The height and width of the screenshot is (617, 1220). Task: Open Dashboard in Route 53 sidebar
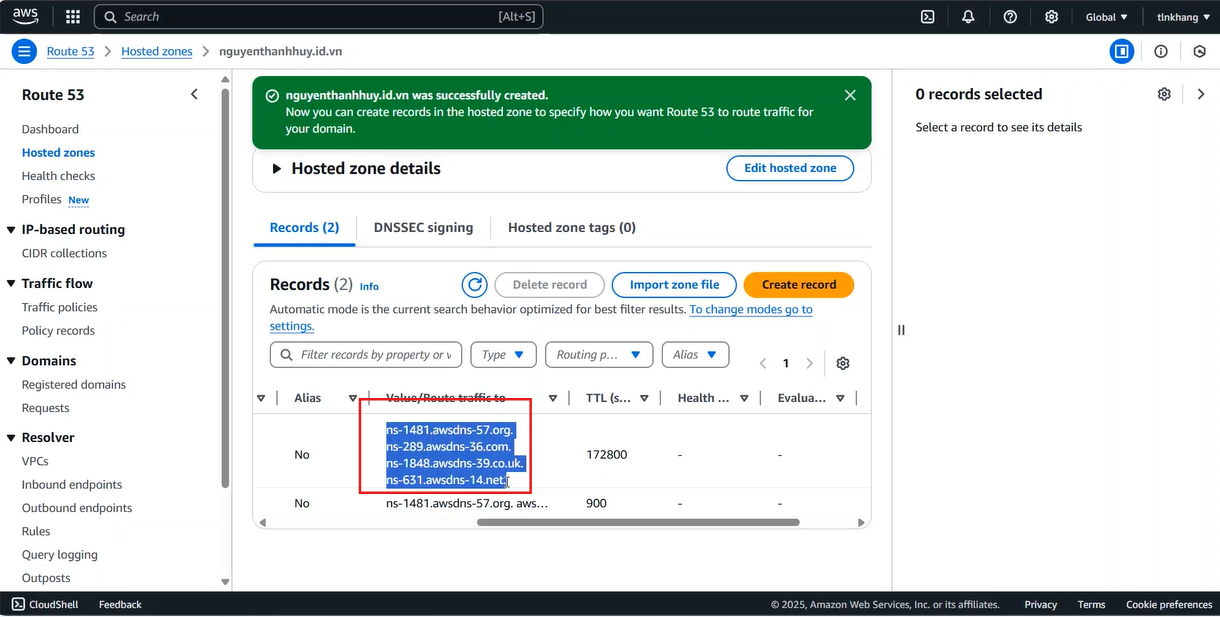50,129
